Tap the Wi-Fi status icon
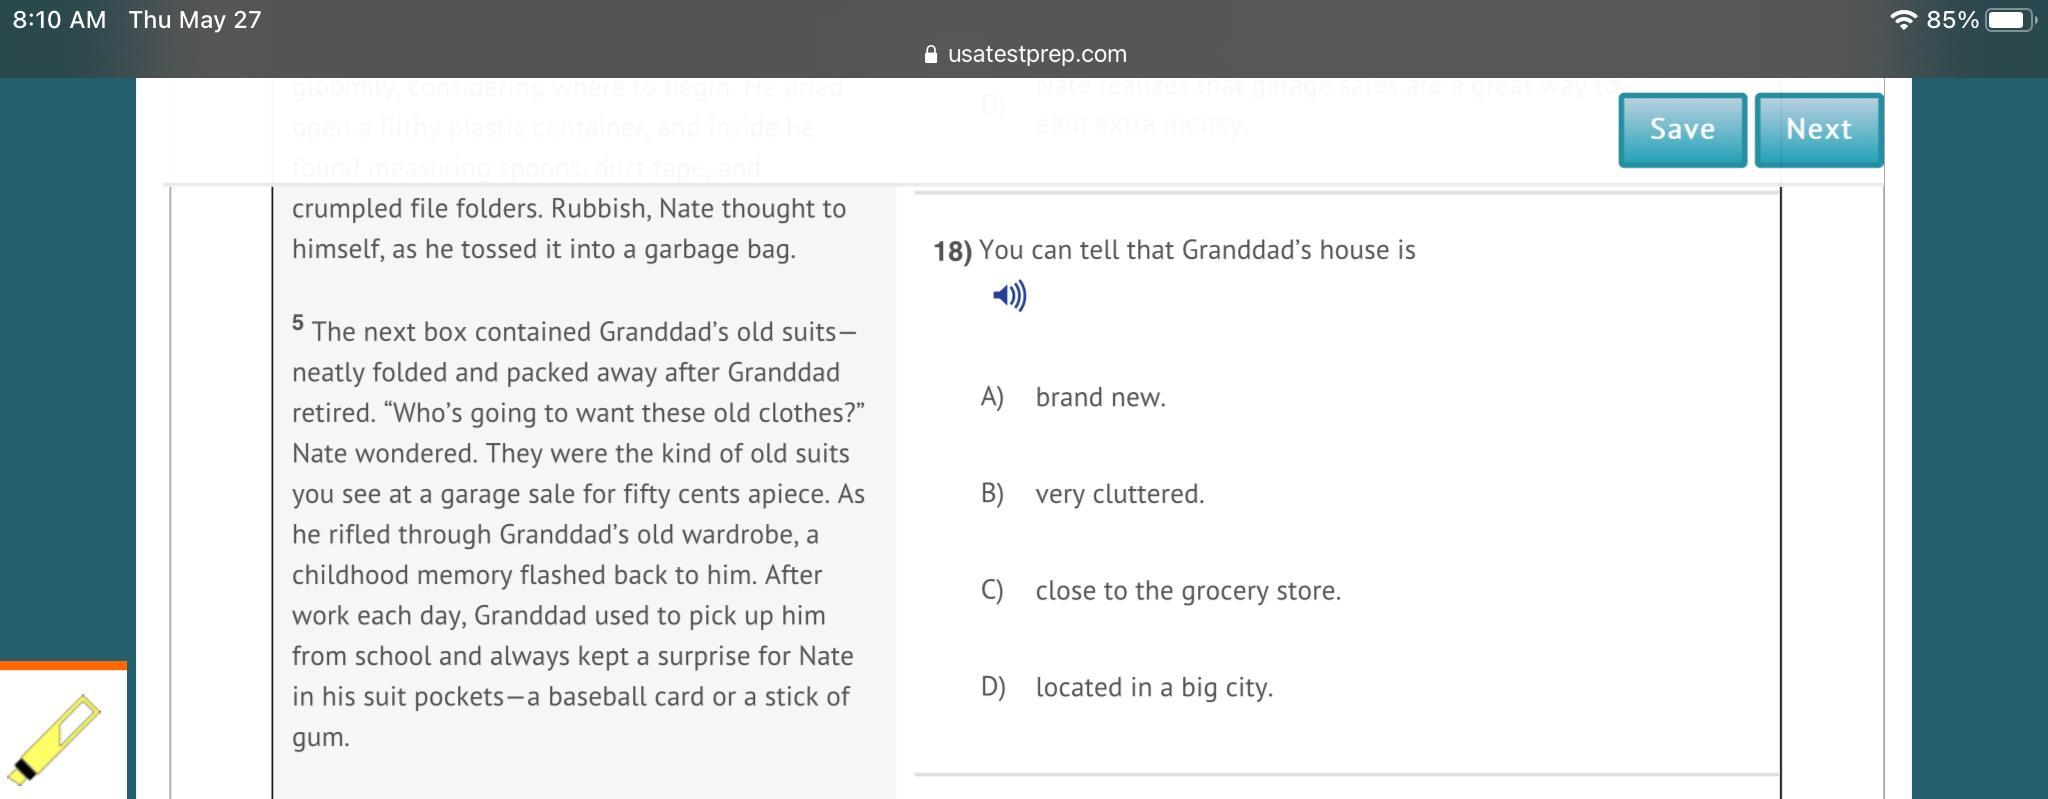 click(x=1903, y=20)
